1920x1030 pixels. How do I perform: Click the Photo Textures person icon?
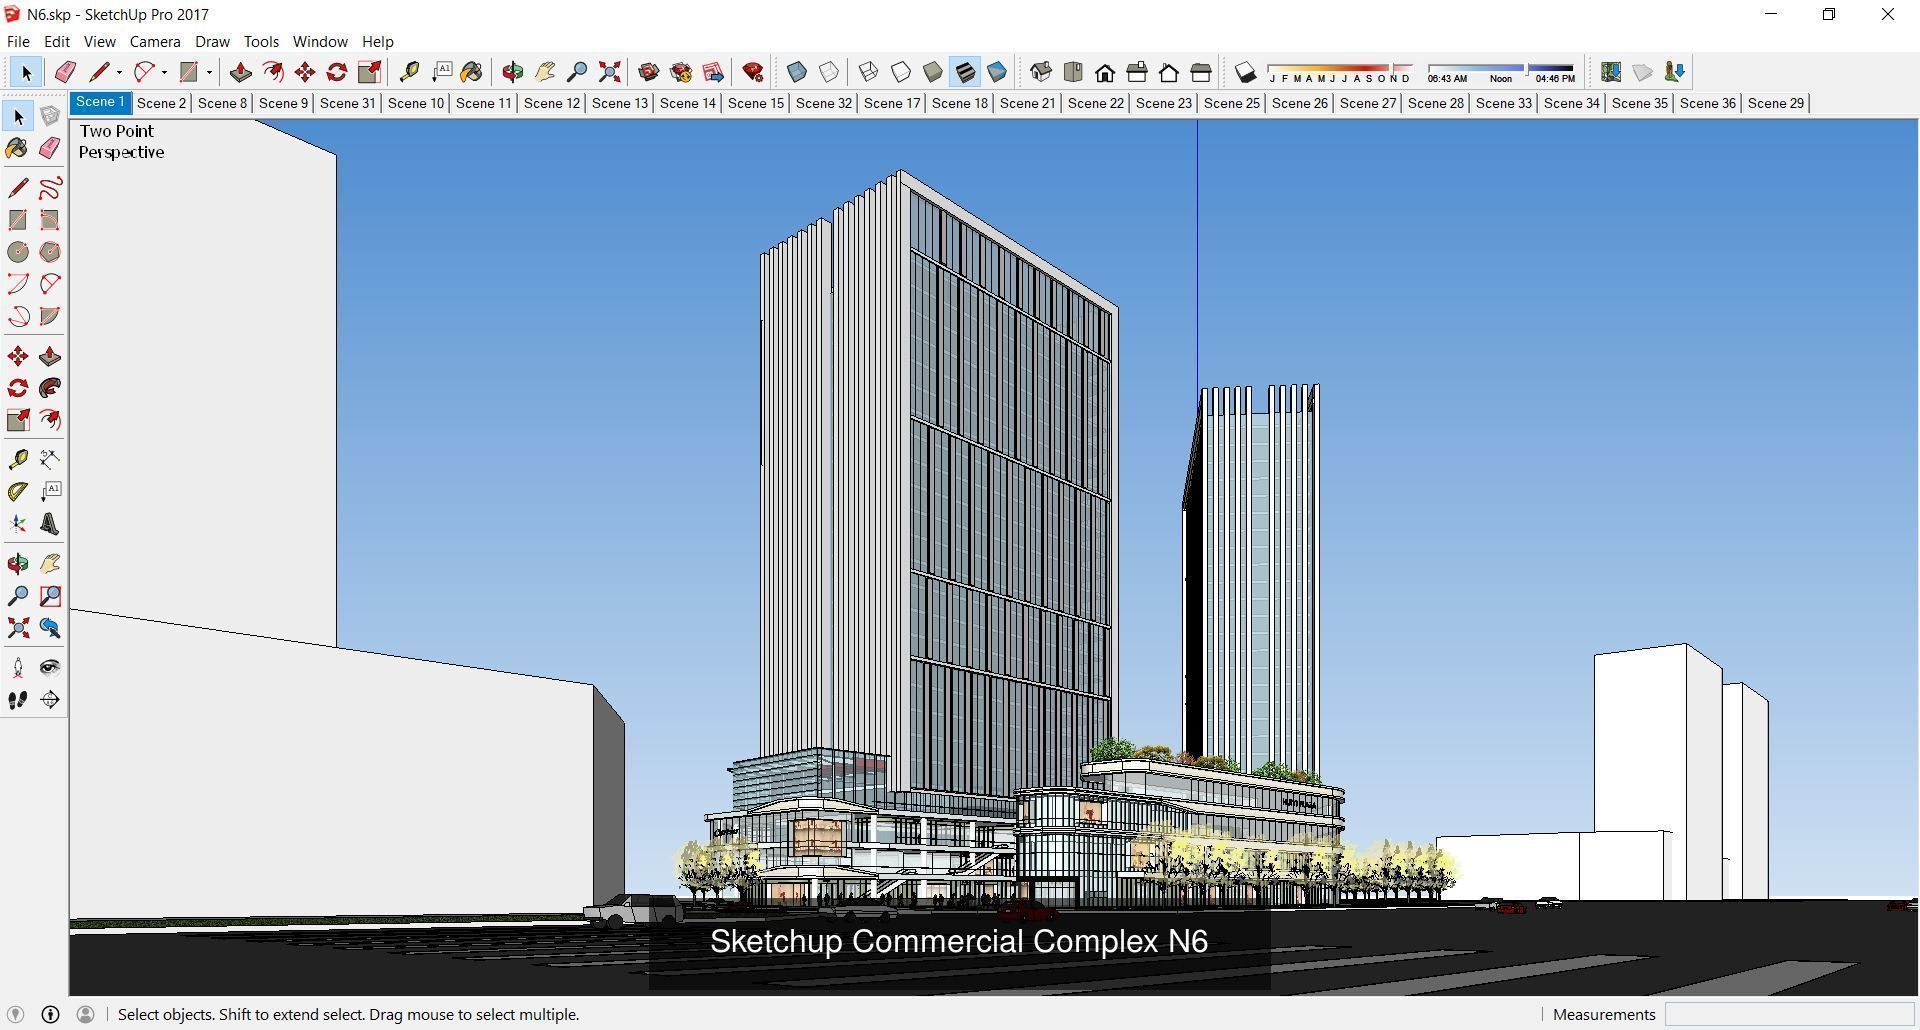(x=1675, y=72)
